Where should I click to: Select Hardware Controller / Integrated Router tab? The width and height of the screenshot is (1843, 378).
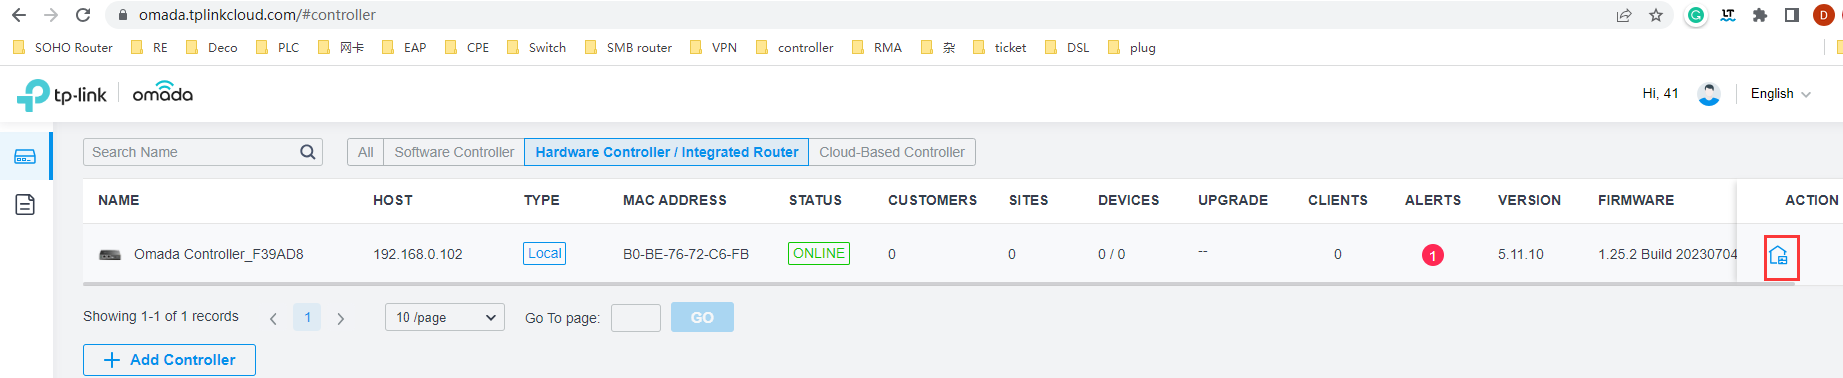pyautogui.click(x=667, y=152)
